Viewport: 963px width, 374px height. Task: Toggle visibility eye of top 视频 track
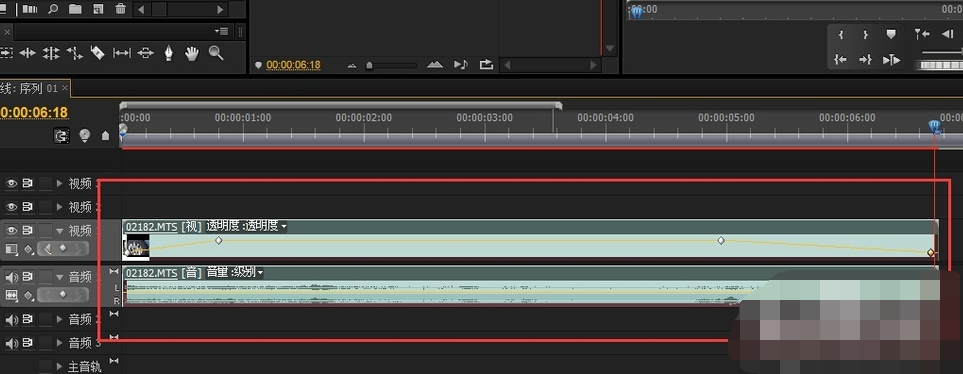[11, 183]
